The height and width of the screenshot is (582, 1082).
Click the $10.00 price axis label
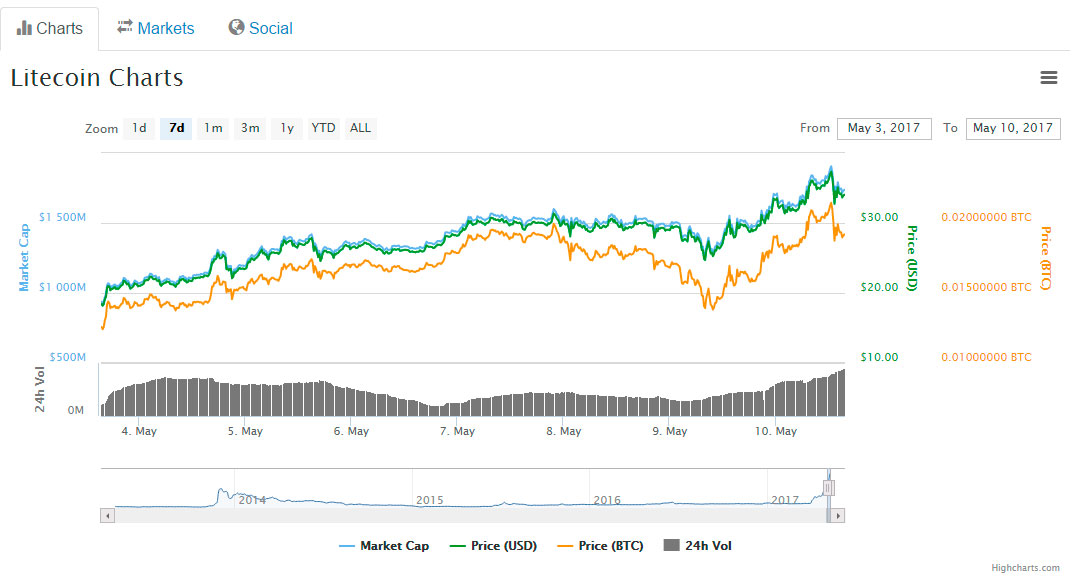[879, 357]
